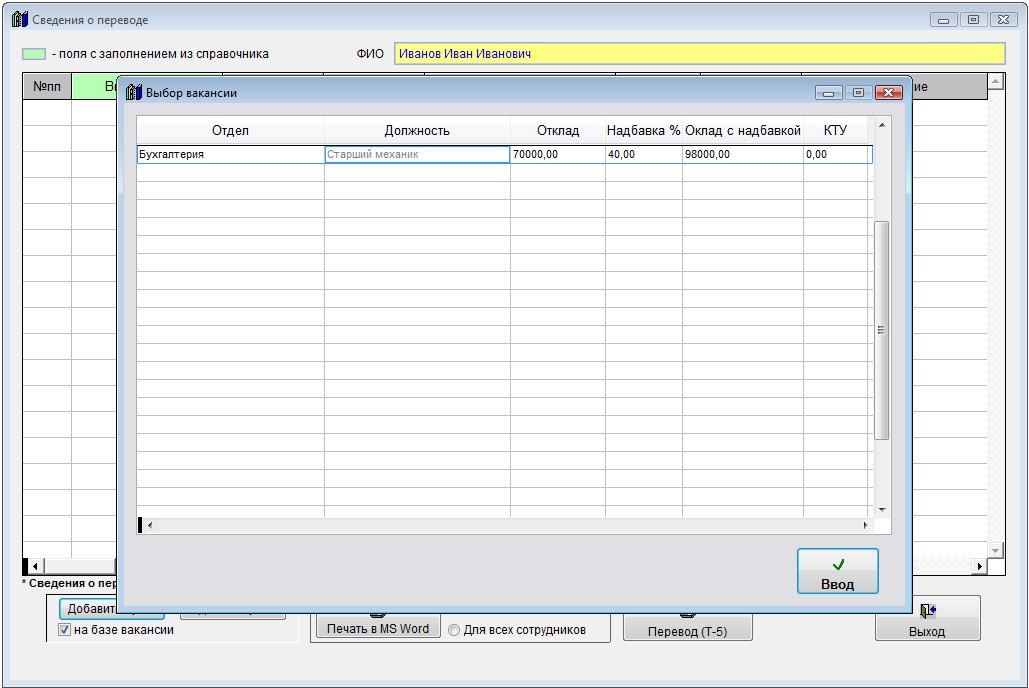Click the Печать в MS Word button
Image resolution: width=1029 pixels, height=688 pixels.
[378, 628]
